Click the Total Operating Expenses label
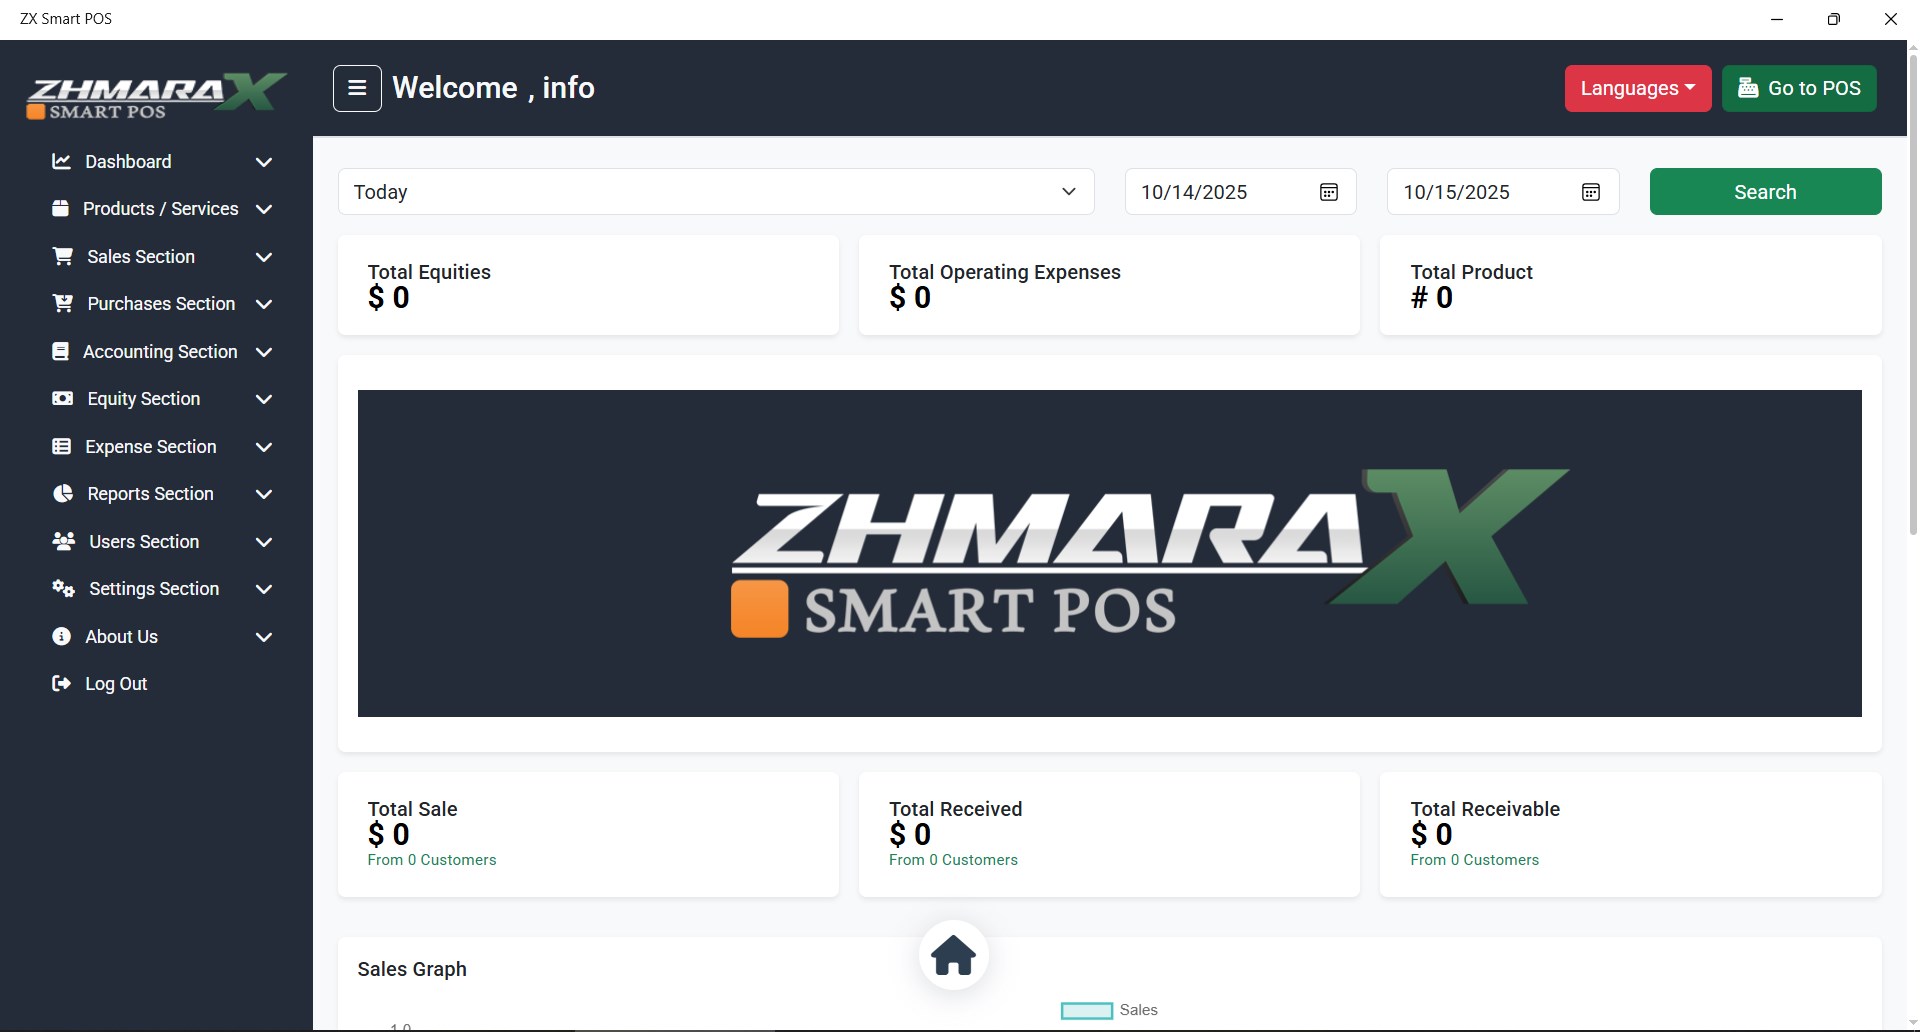 coord(1005,272)
